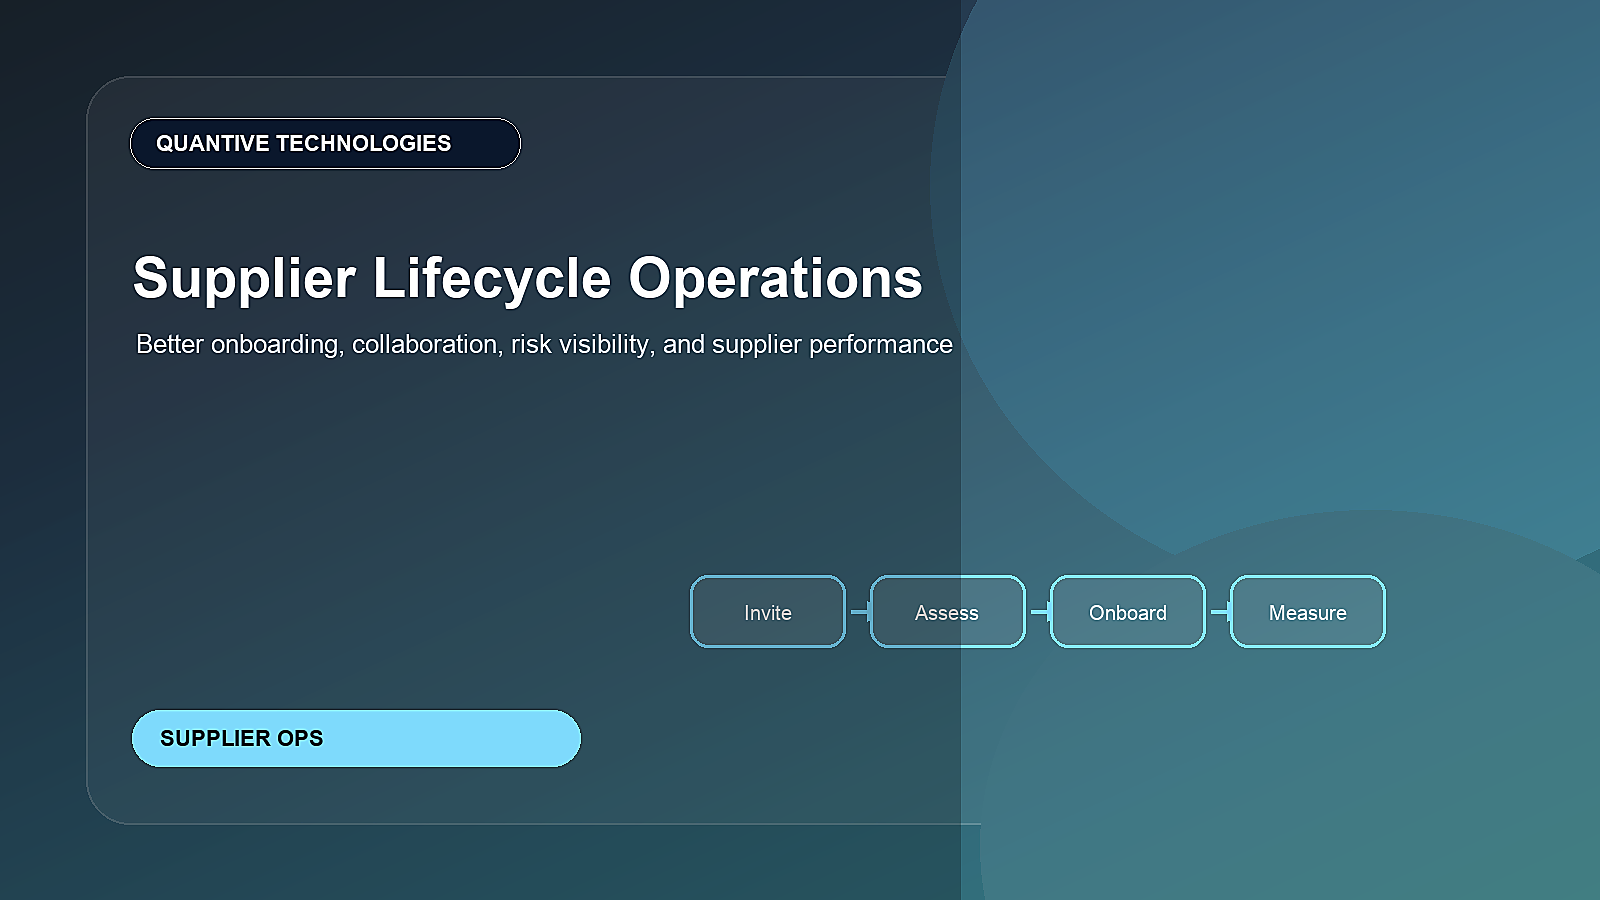
Task: Click the connector between Invite and Assess
Action: (x=859, y=612)
